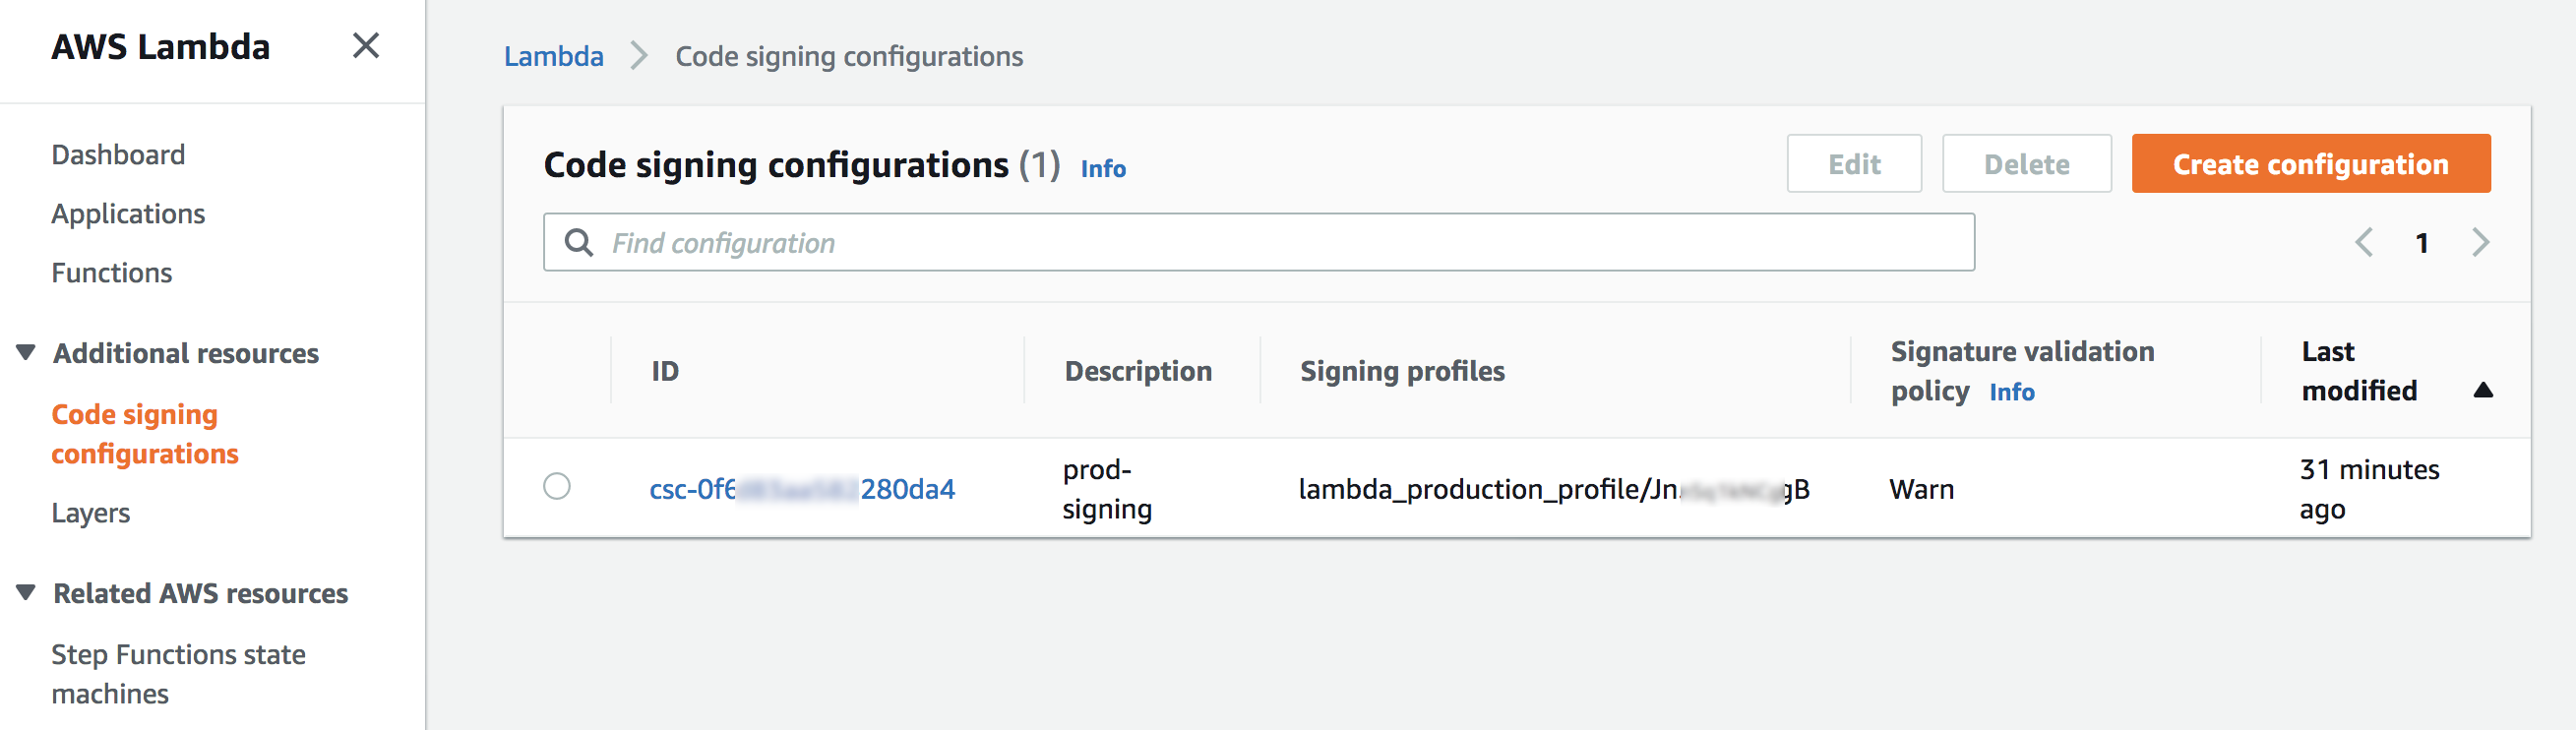
Task: Click the Edit button
Action: [1853, 164]
